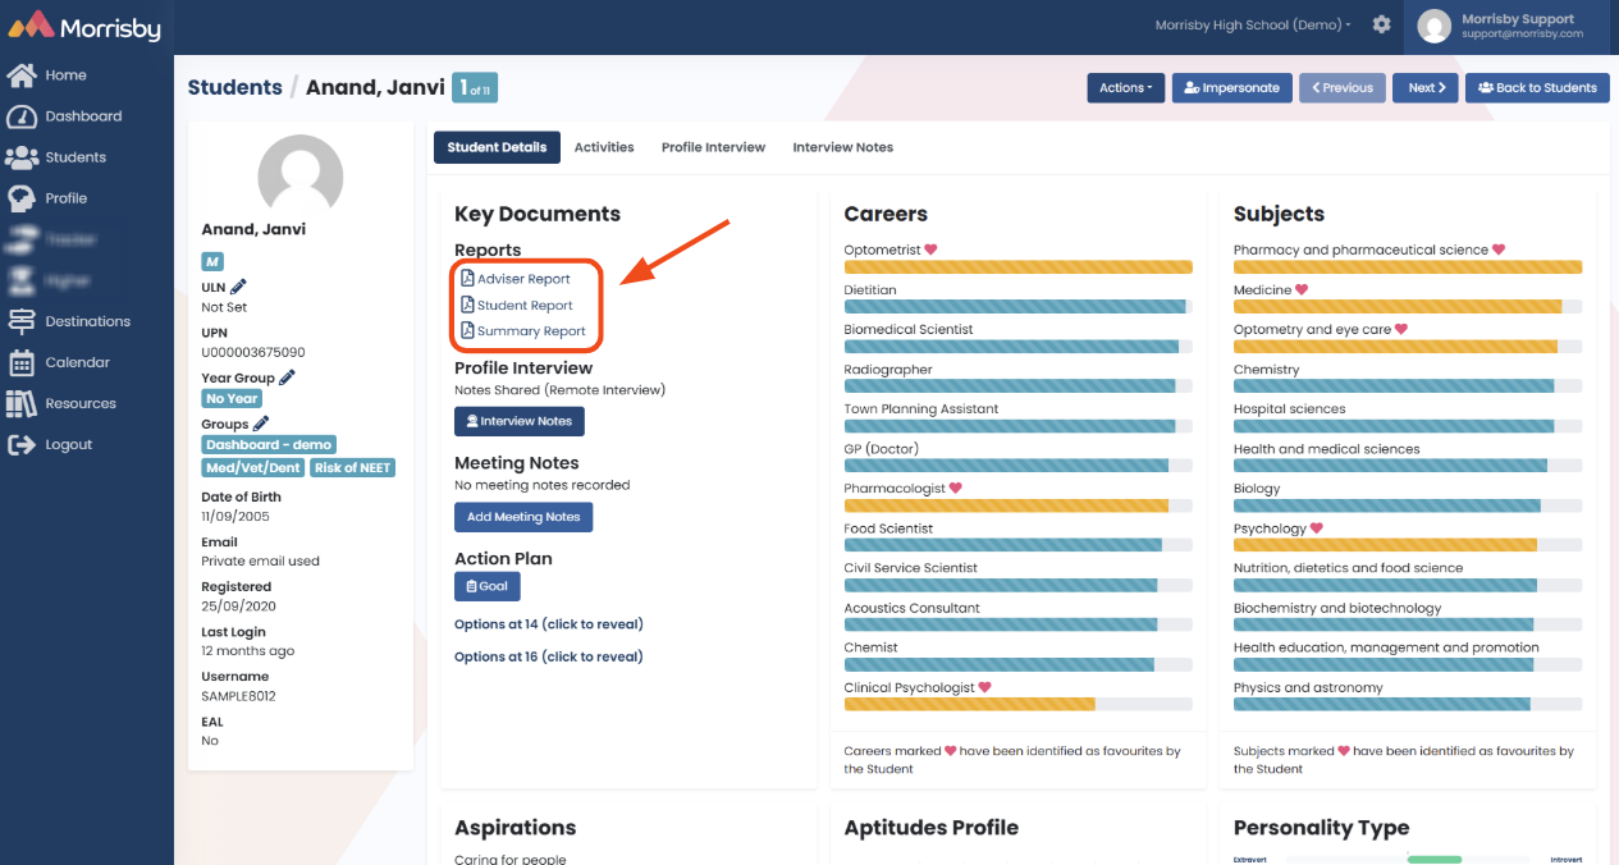This screenshot has height=865, width=1619.
Task: Switch to the Interview Notes tab
Action: (x=843, y=147)
